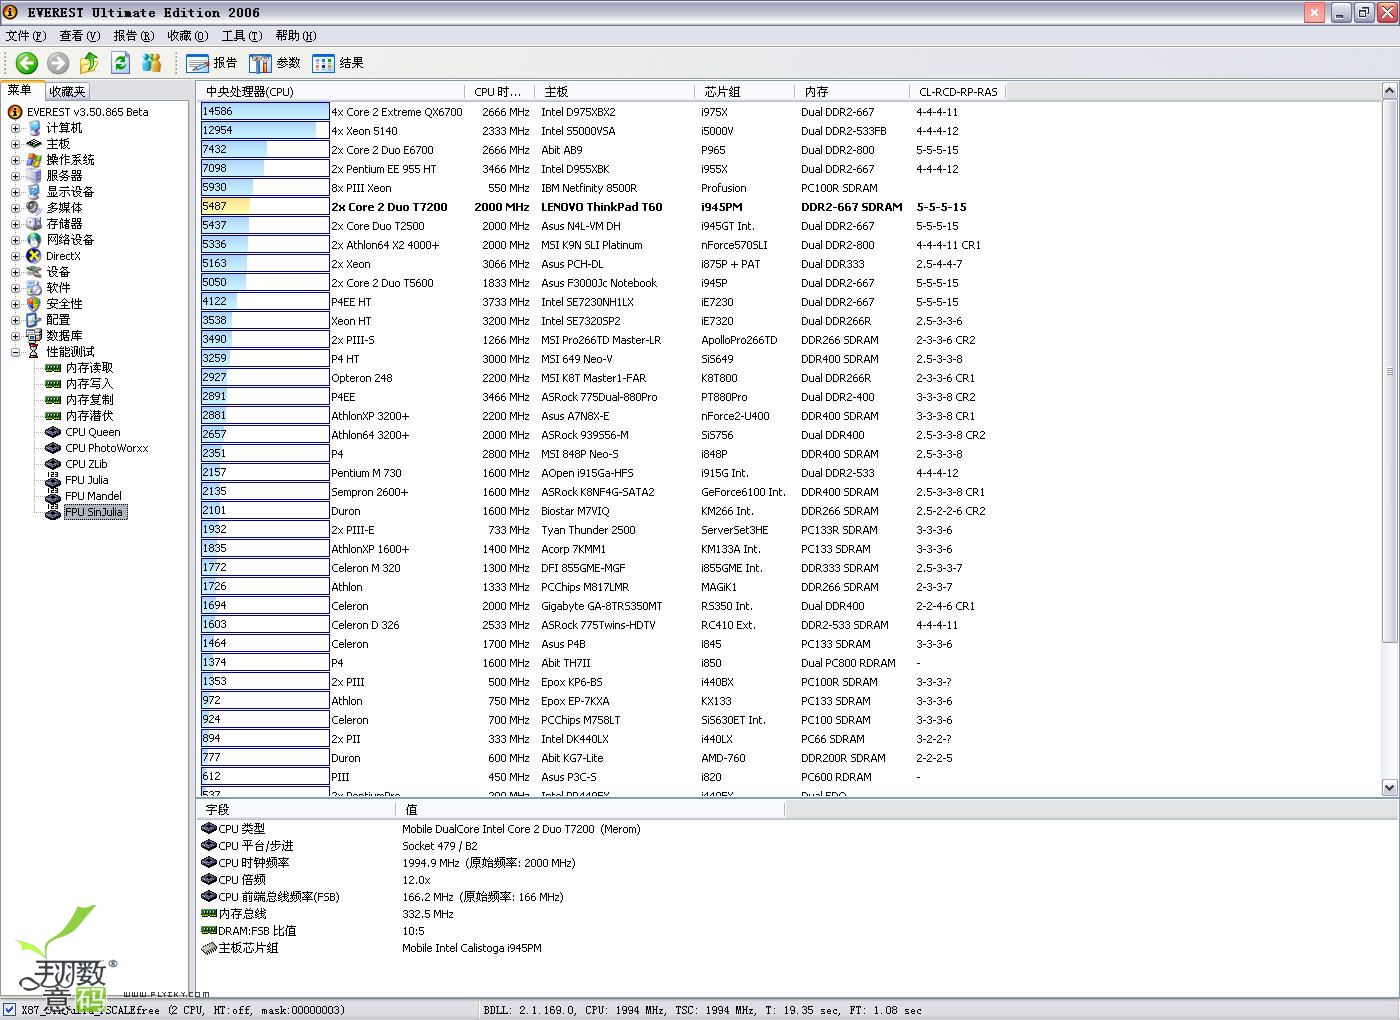1400x1020 pixels.
Task: Select the 内存读取 benchmark
Action: pos(89,368)
